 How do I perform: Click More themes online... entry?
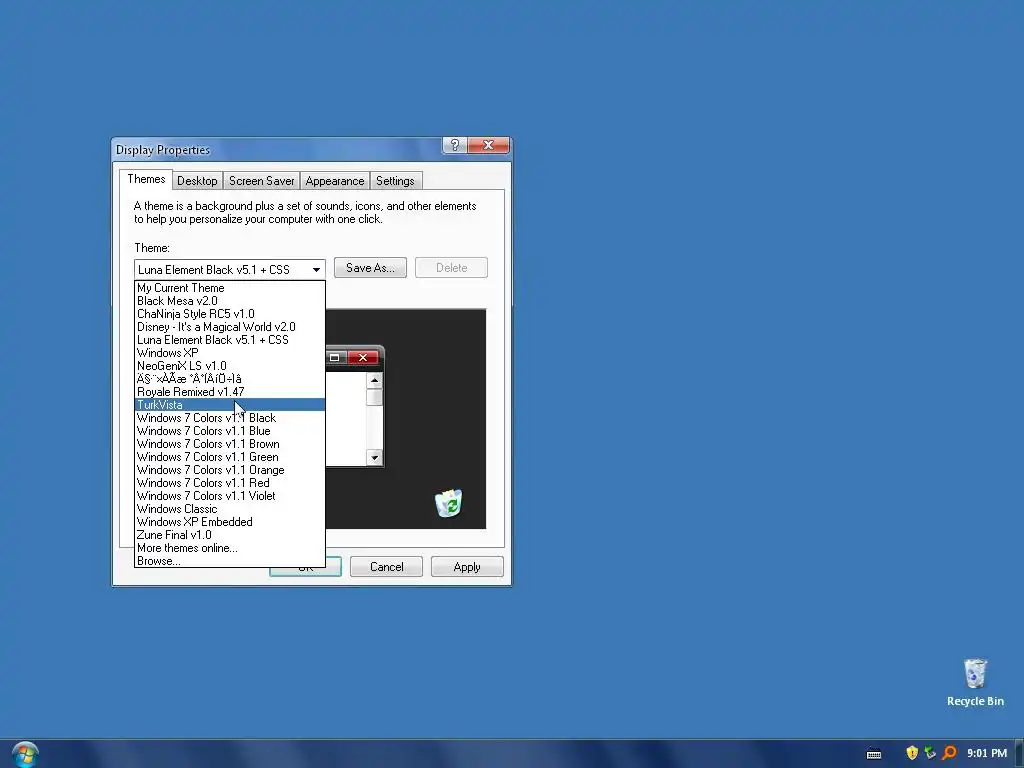pyautogui.click(x=230, y=549)
